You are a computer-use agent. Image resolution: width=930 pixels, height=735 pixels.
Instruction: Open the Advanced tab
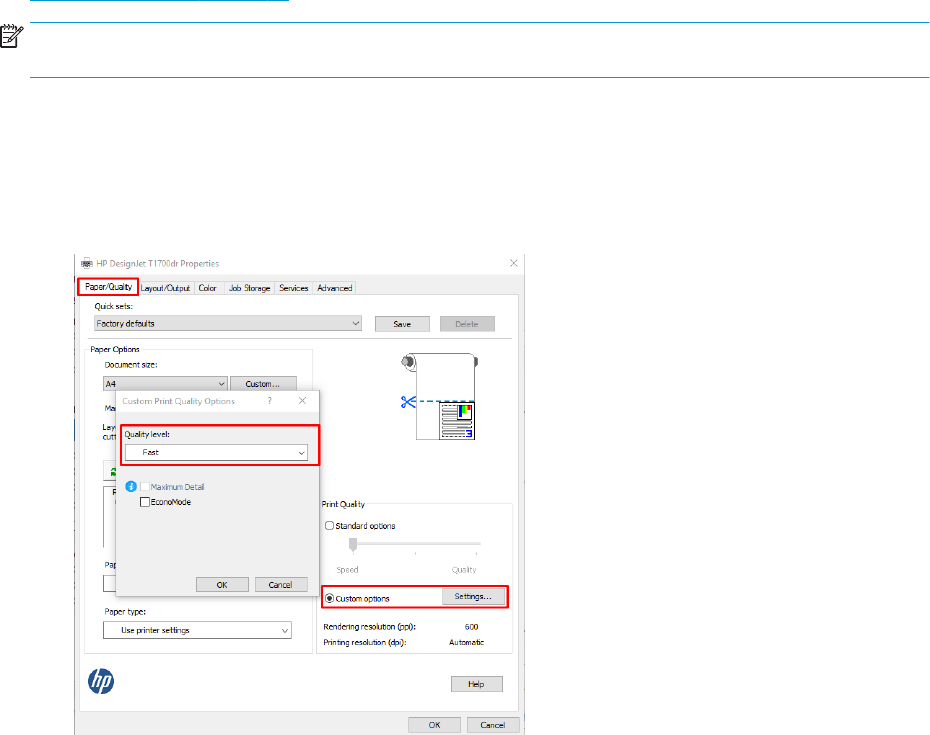point(335,288)
